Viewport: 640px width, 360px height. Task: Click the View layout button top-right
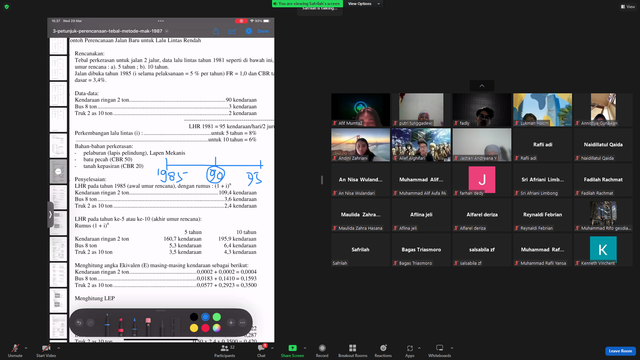pyautogui.click(x=627, y=7)
